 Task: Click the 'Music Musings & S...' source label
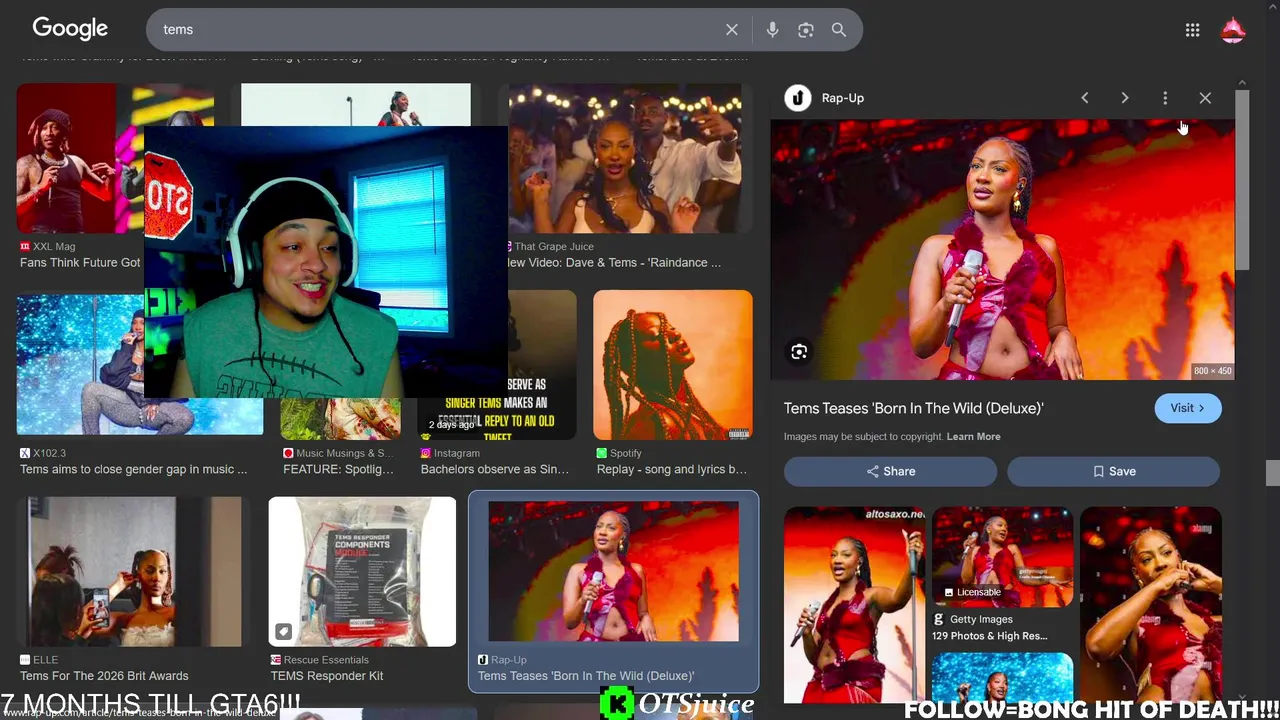pos(344,453)
